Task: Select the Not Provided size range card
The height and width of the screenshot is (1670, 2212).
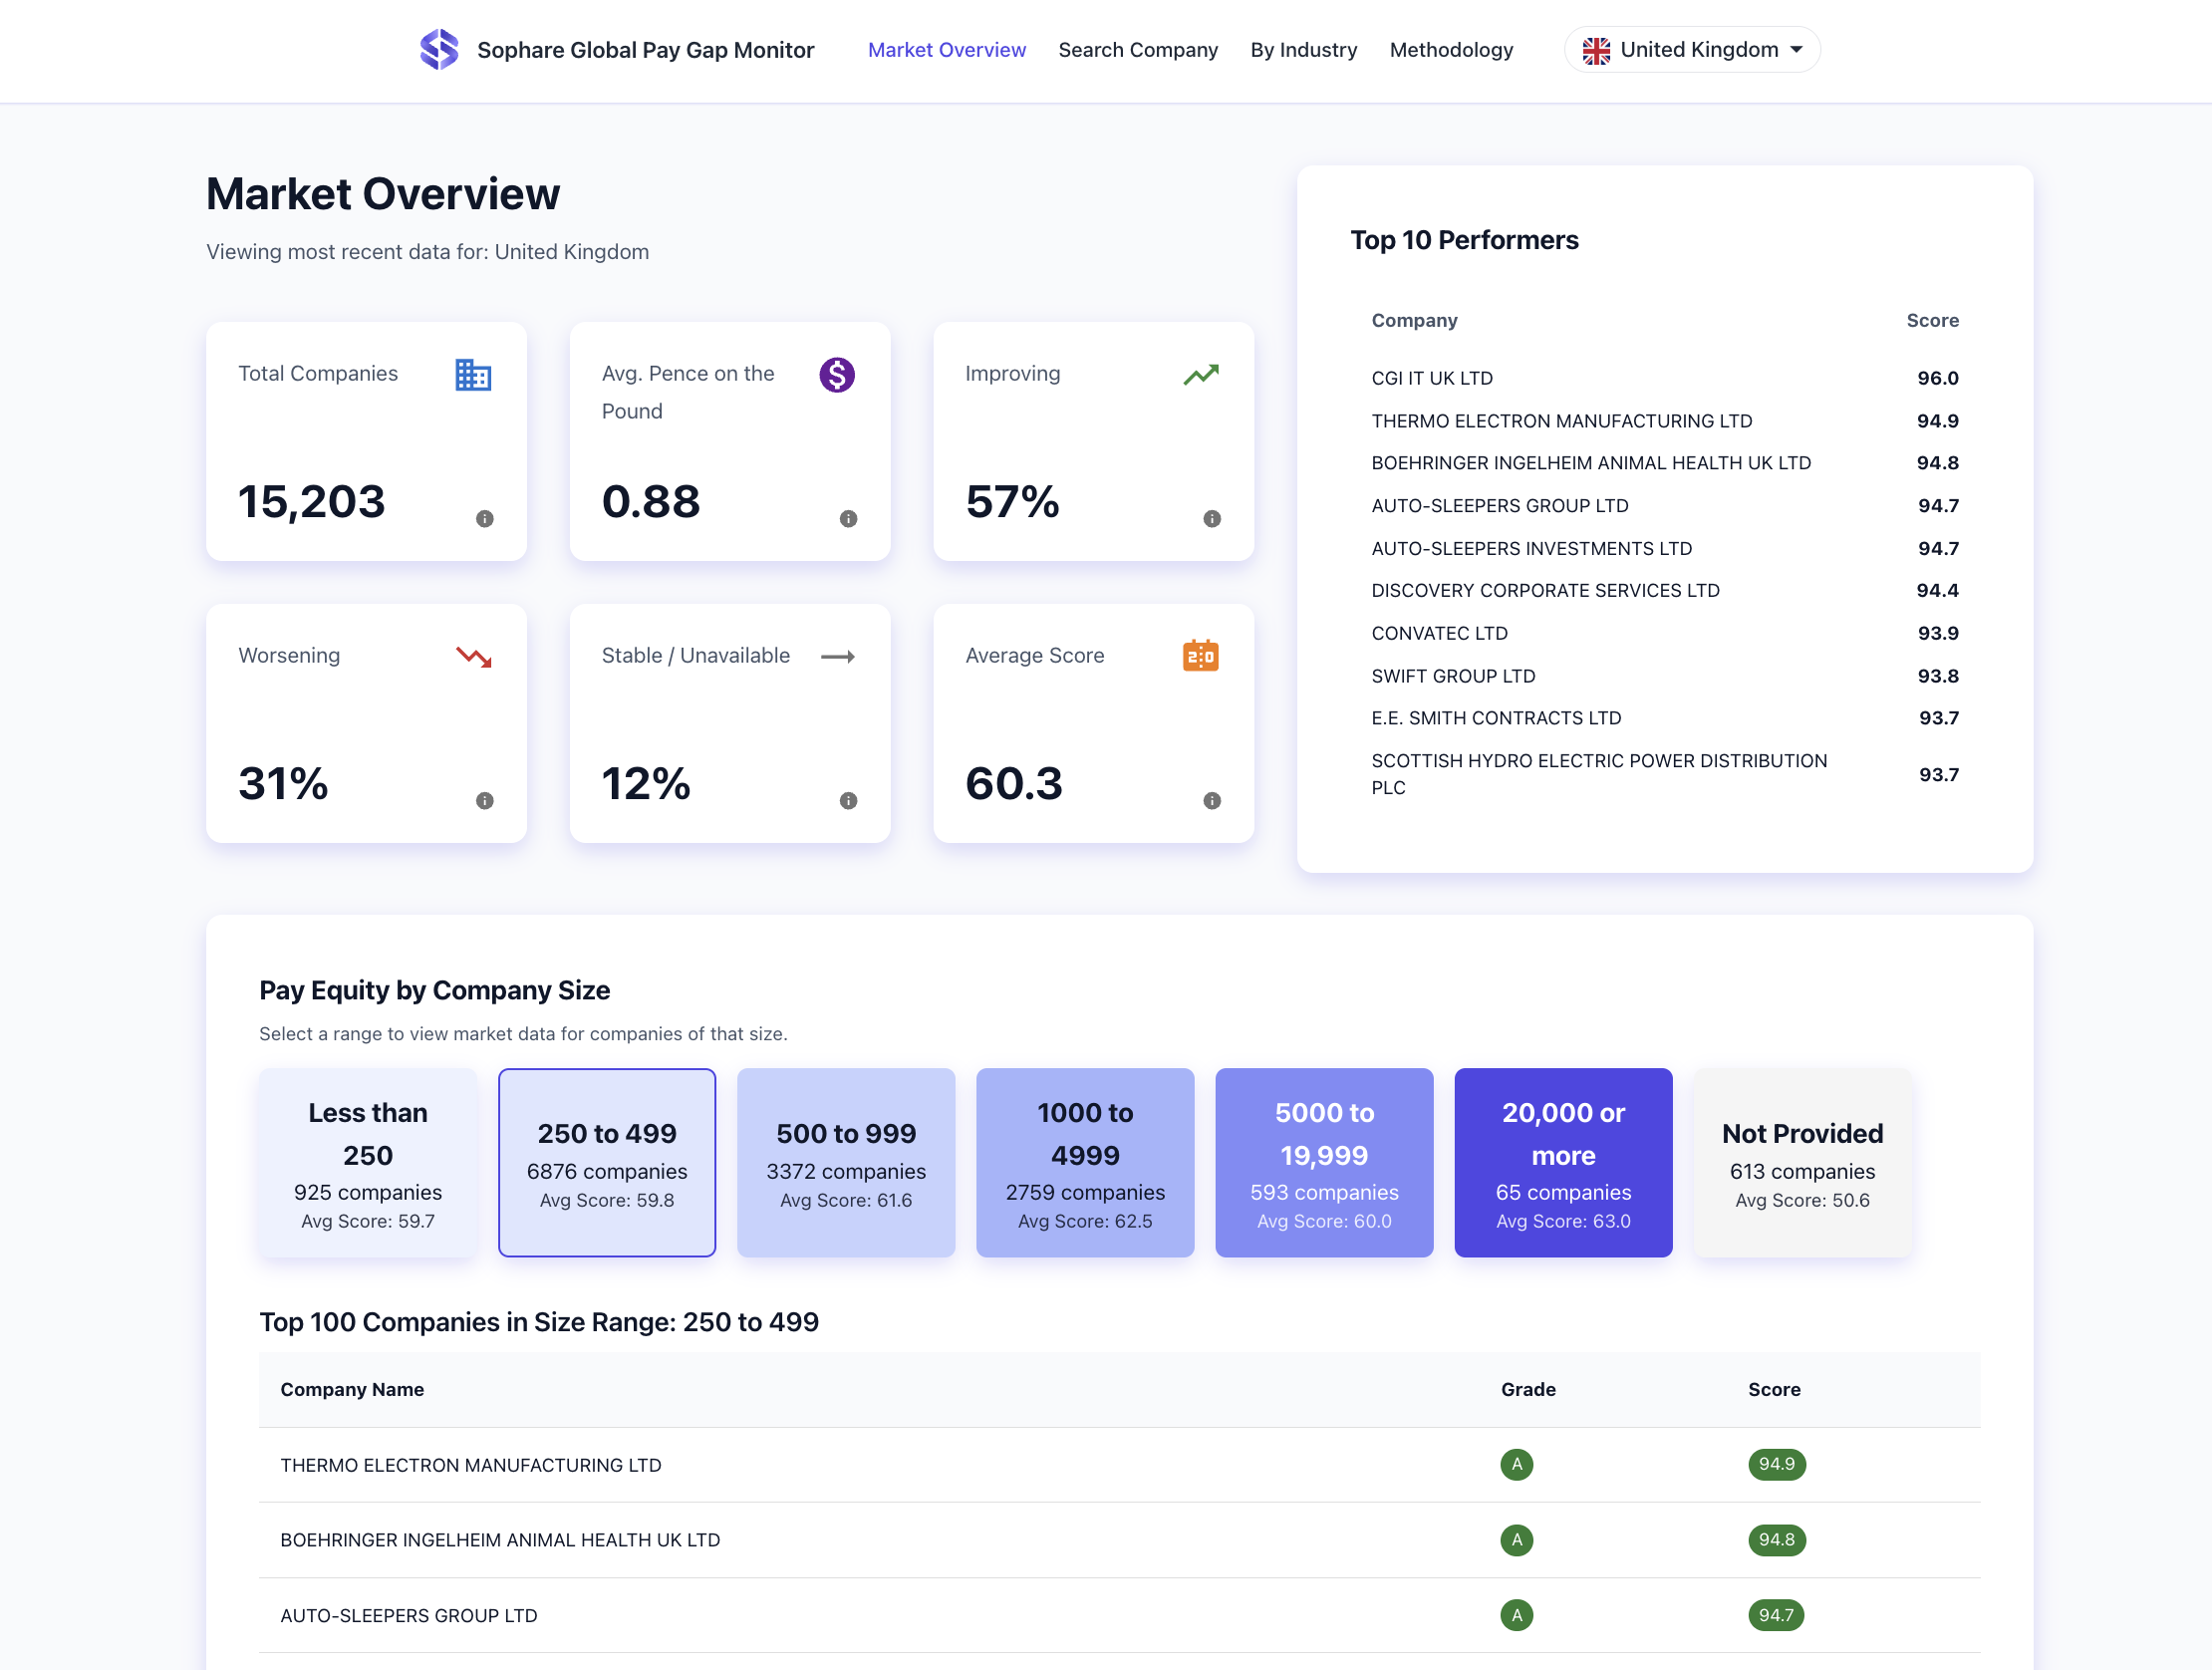Action: pyautogui.click(x=1801, y=1163)
